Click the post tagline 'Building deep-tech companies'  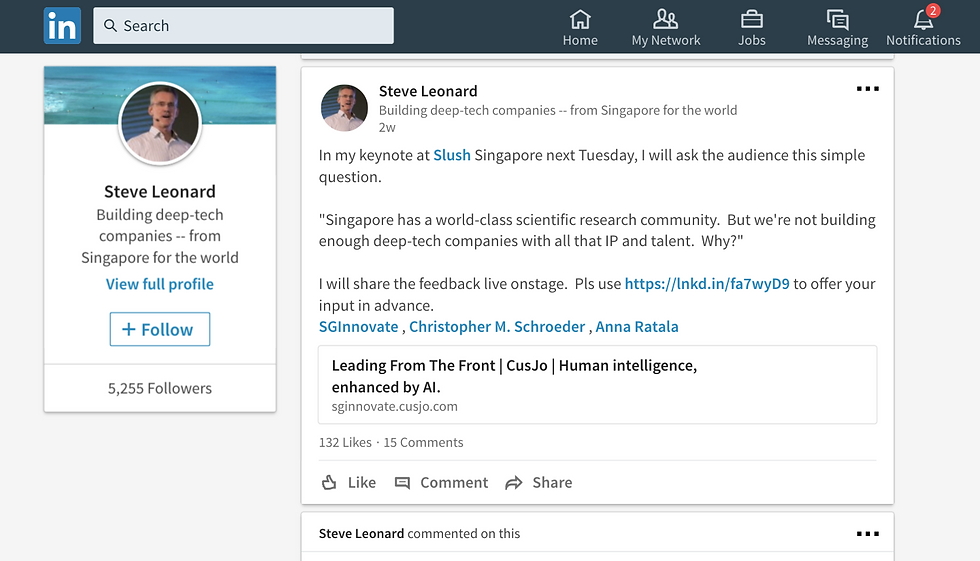click(x=558, y=110)
